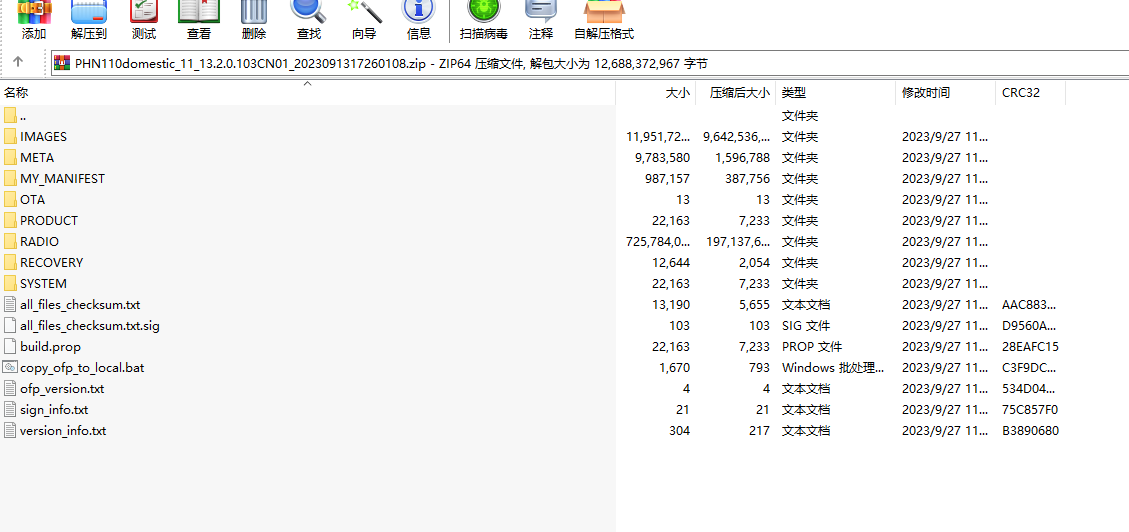Select the SYSTEM folder icon
Viewport: 1129px width, 532px height.
pos(10,284)
